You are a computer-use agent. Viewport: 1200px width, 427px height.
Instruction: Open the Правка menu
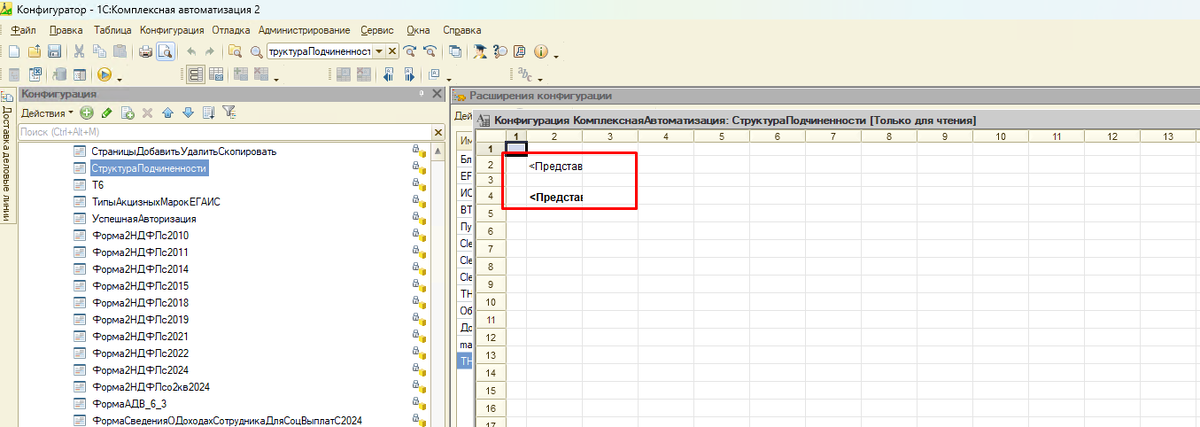(x=65, y=30)
